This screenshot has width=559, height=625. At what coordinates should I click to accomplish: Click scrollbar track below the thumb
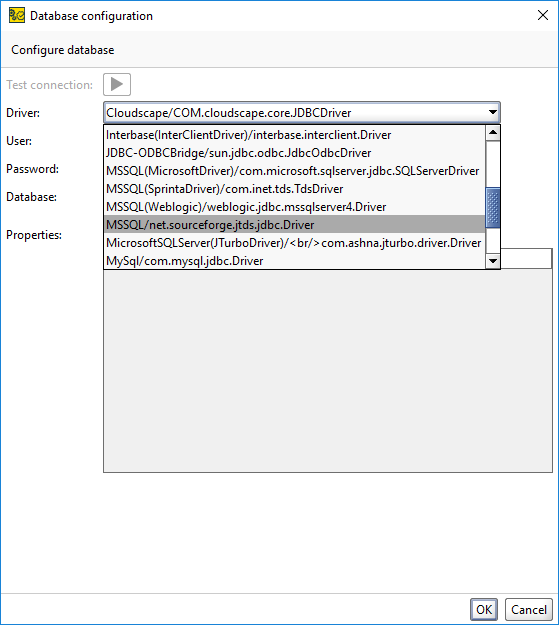[x=493, y=241]
